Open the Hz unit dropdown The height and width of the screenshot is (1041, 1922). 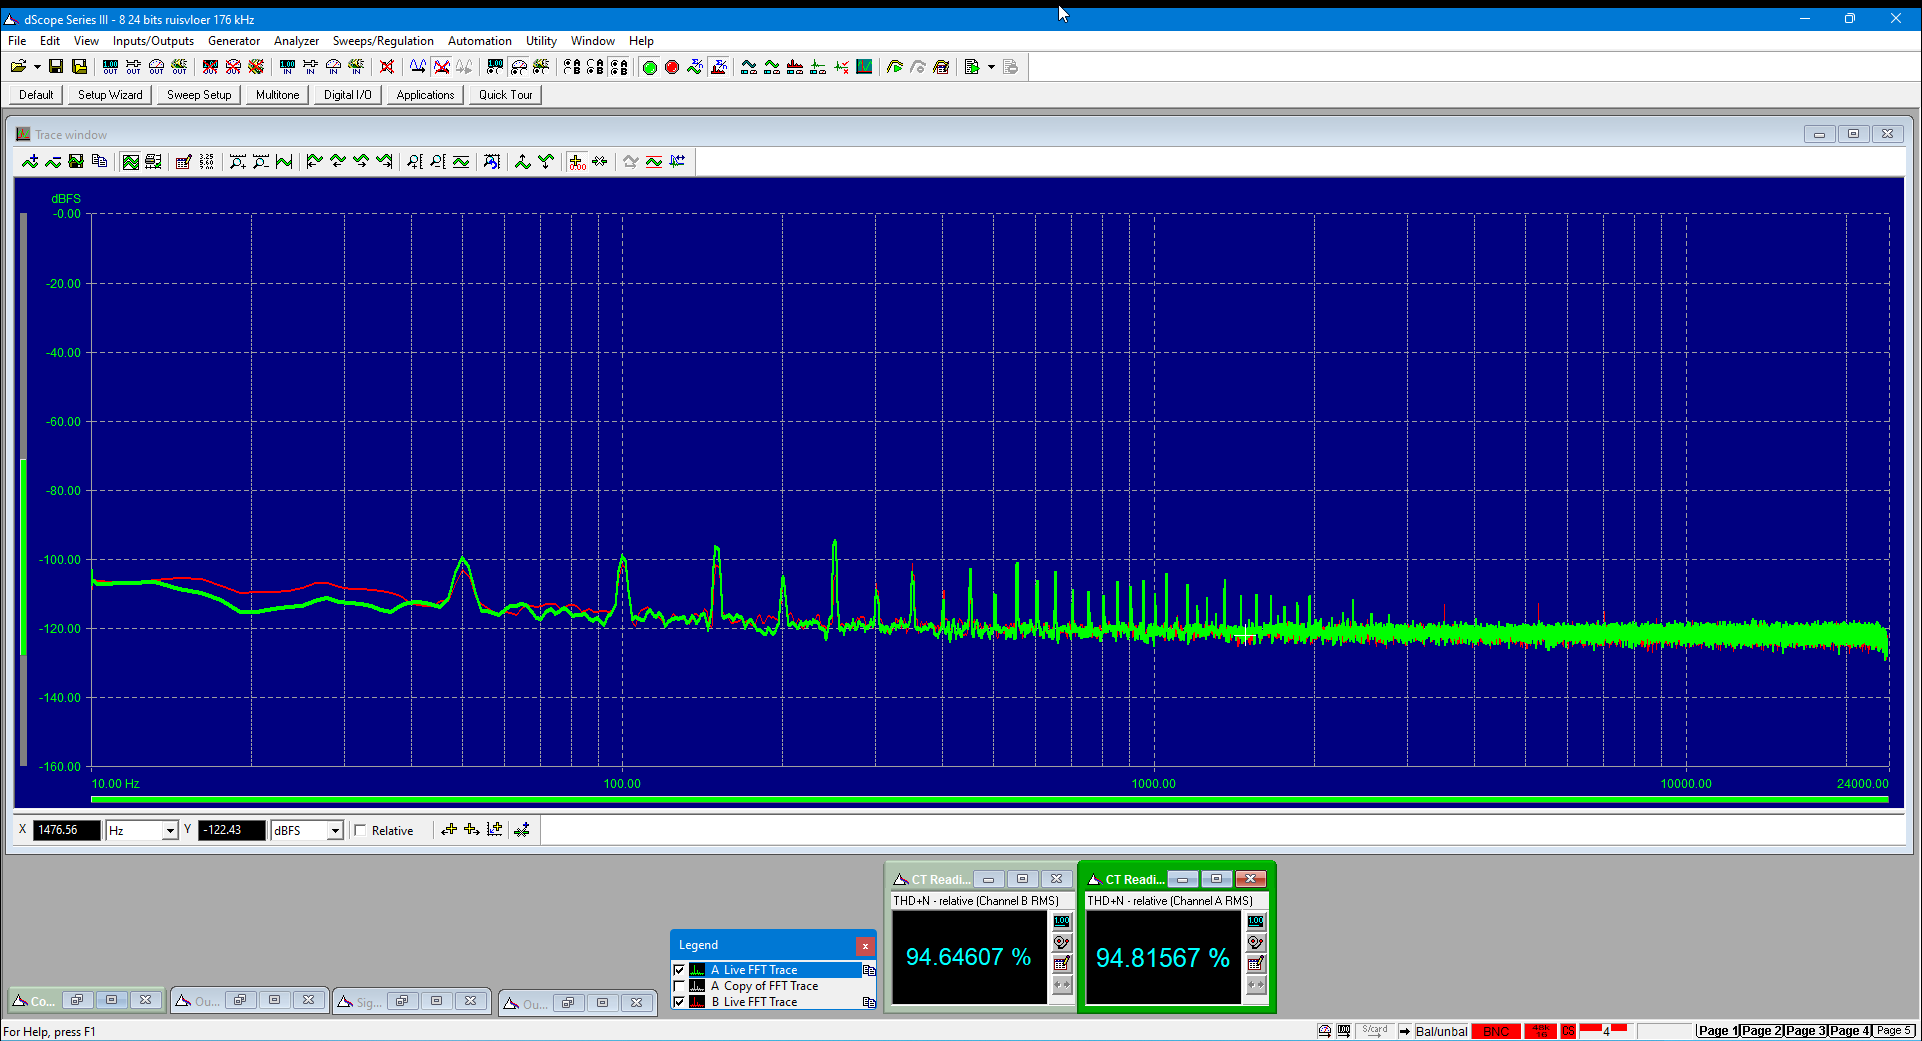coord(170,830)
